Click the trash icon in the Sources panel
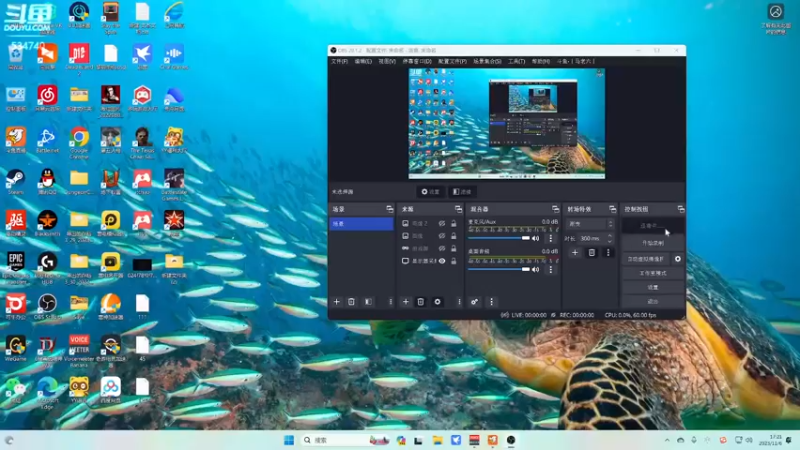 click(x=421, y=301)
